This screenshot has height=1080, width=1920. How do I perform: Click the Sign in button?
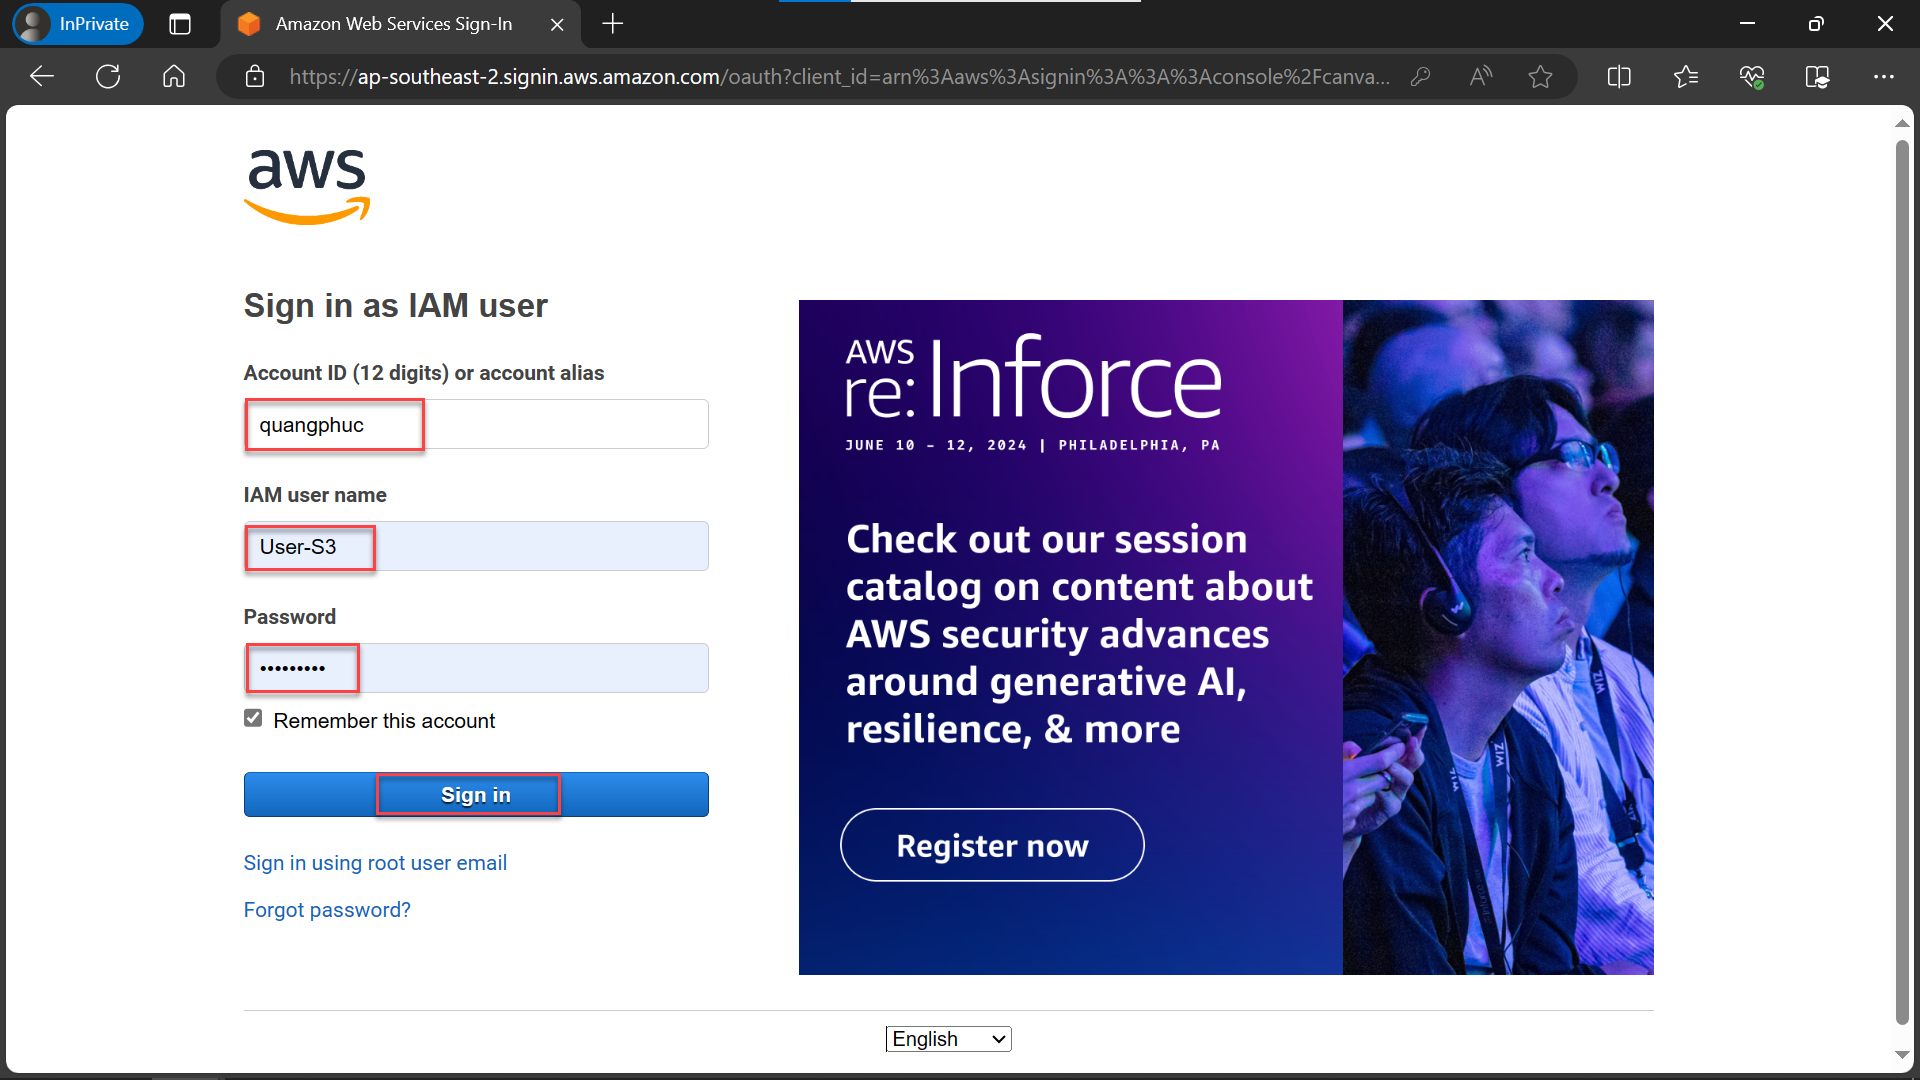(x=476, y=794)
